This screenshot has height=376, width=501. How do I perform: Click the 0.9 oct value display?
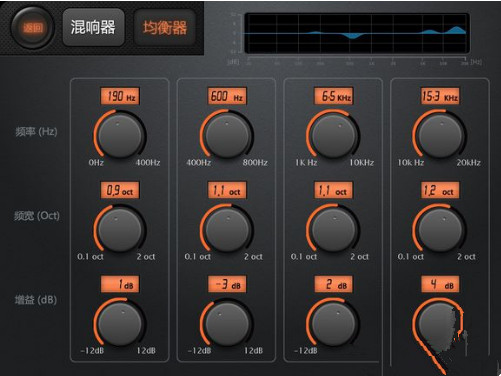pyautogui.click(x=120, y=190)
